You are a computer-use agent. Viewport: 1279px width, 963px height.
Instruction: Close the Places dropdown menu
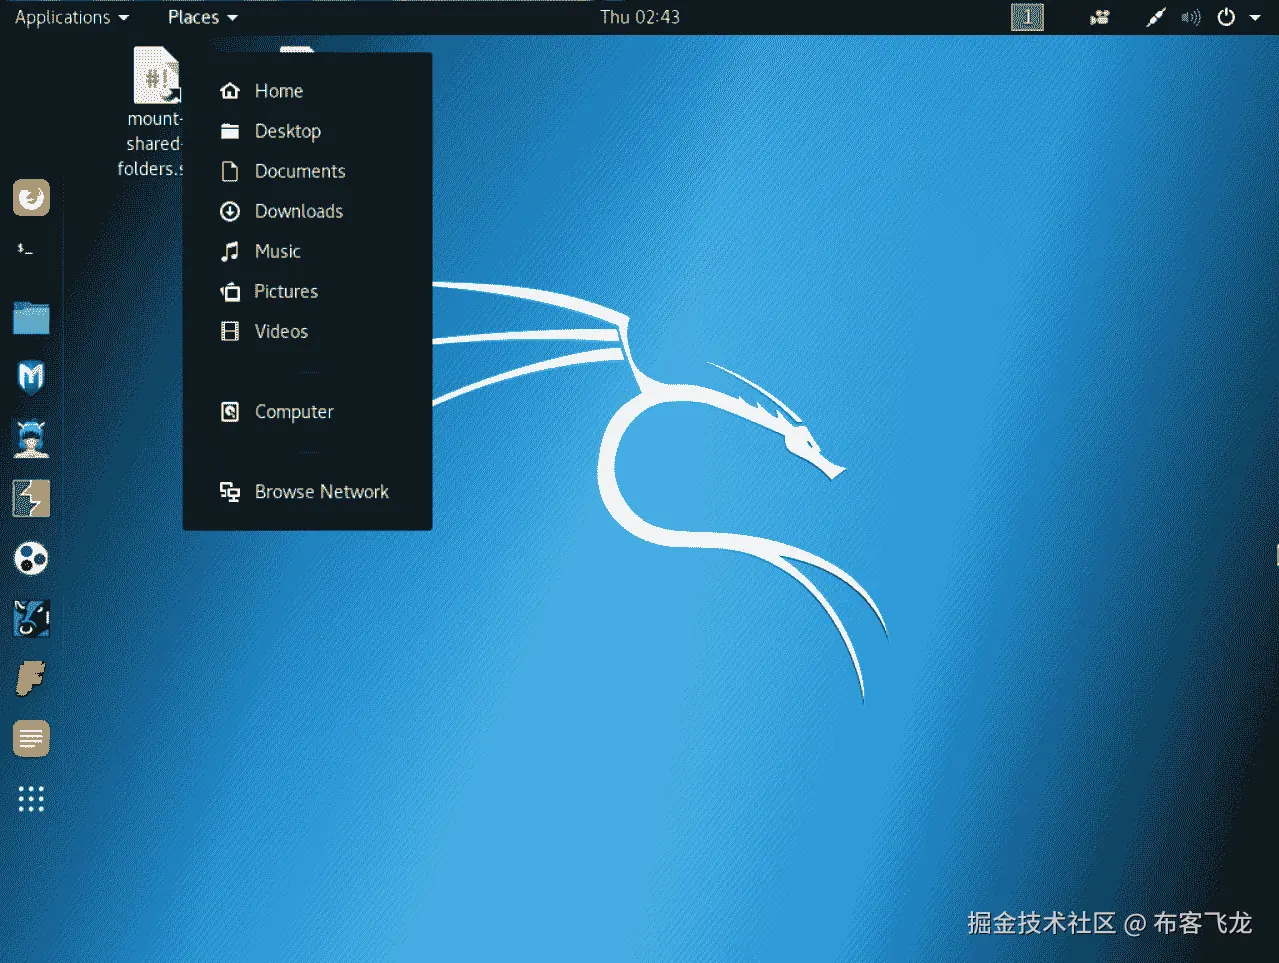[203, 17]
